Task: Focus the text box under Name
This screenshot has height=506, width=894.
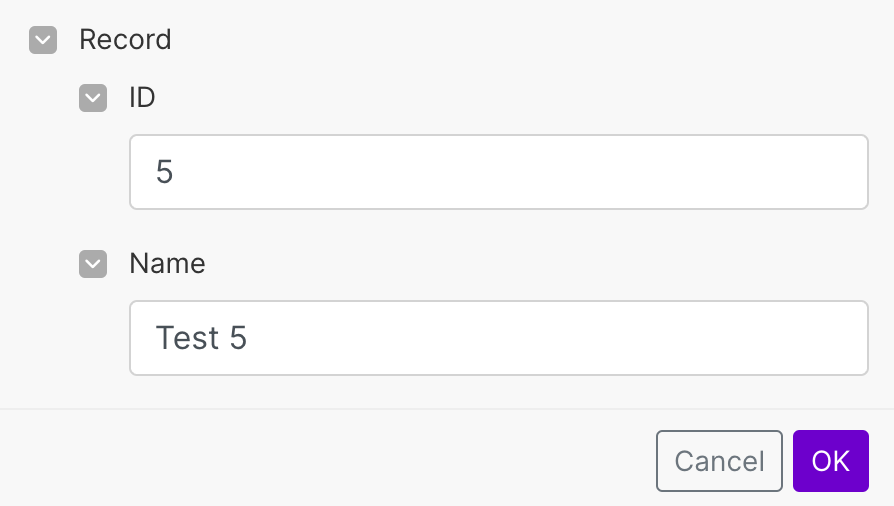Action: [x=498, y=338]
